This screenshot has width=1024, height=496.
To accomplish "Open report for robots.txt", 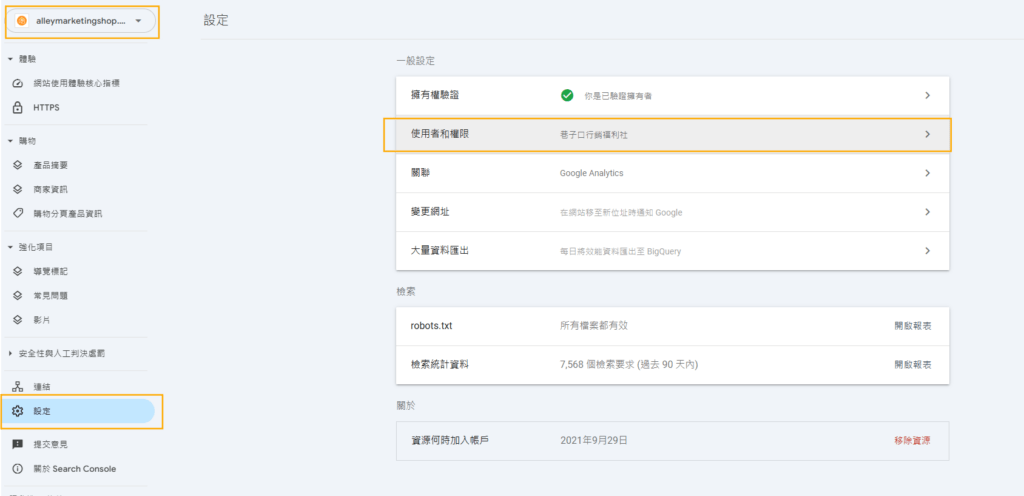I will click(912, 326).
